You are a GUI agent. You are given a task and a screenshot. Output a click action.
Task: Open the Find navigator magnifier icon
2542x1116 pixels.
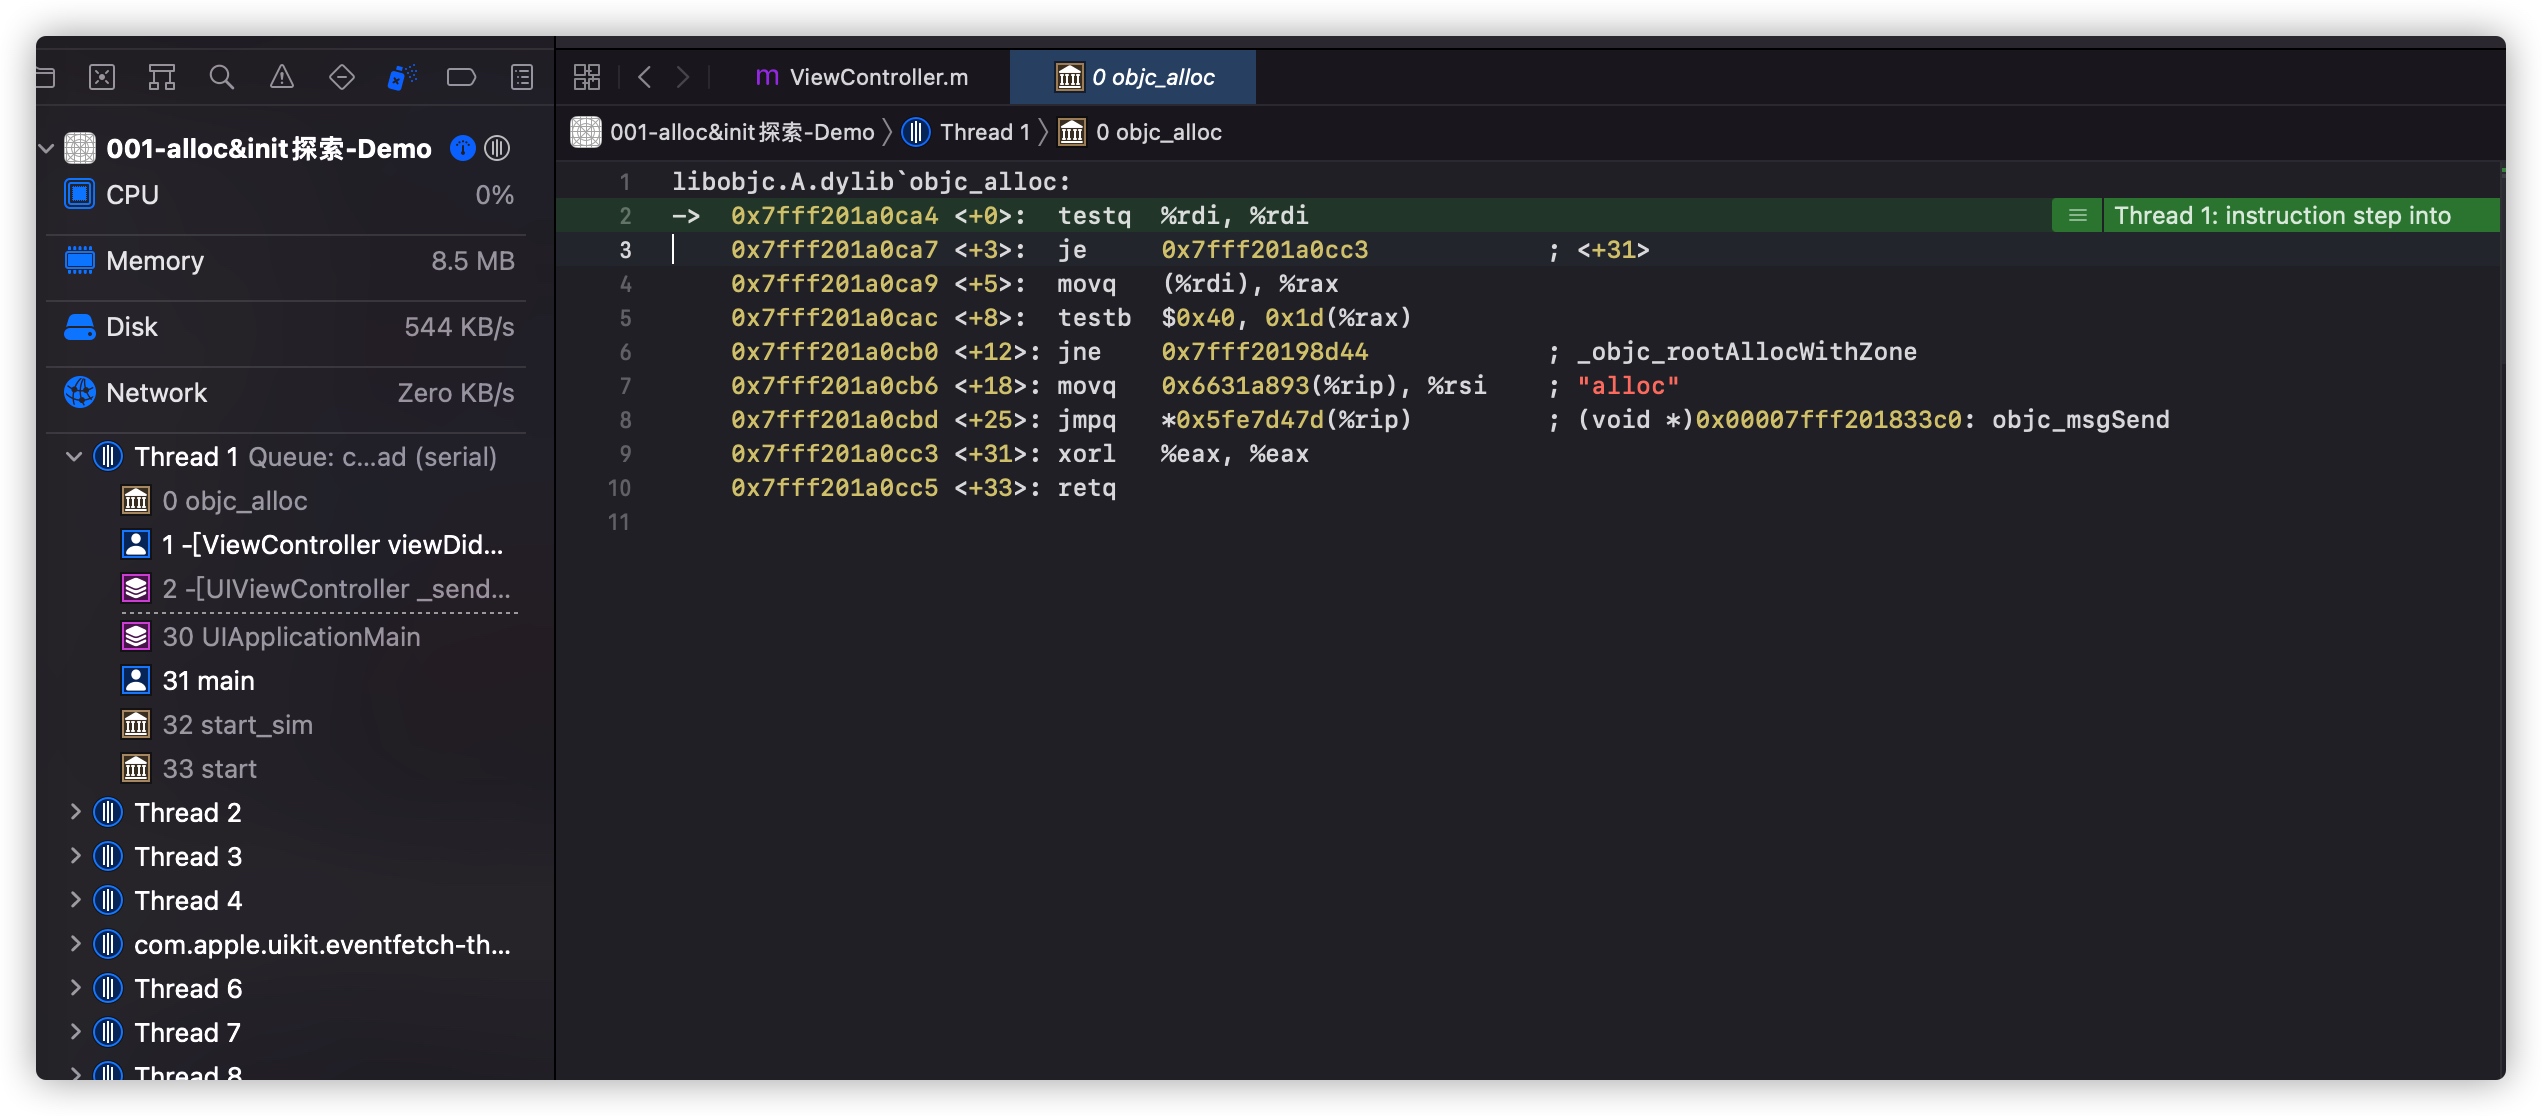click(221, 77)
